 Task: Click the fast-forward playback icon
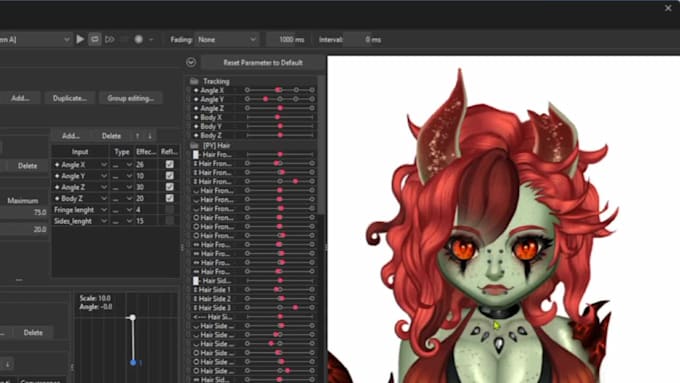point(110,39)
